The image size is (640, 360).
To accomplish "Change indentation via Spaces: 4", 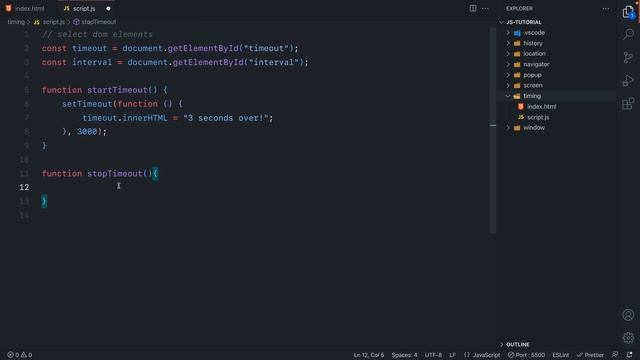I will click(404, 355).
